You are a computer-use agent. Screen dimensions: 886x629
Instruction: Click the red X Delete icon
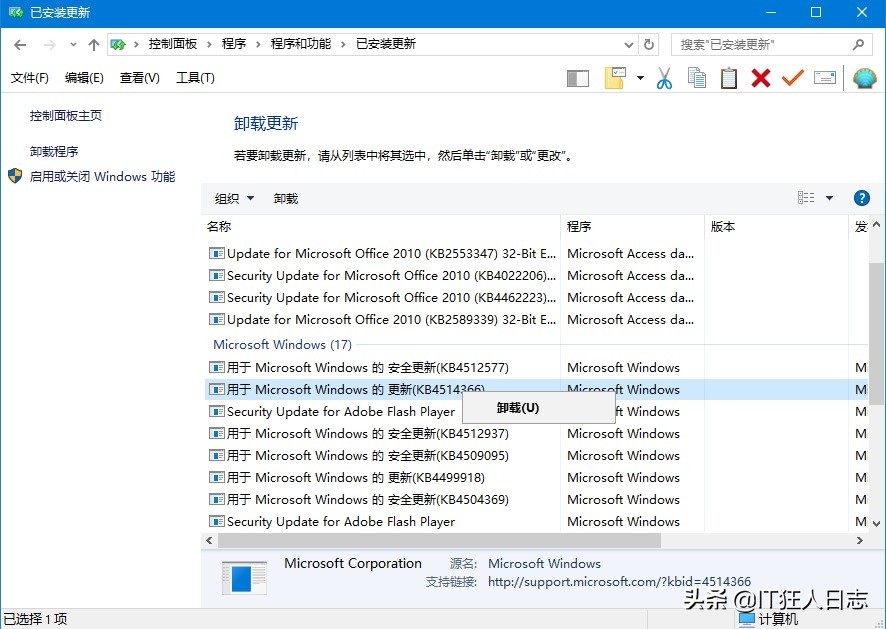[761, 78]
